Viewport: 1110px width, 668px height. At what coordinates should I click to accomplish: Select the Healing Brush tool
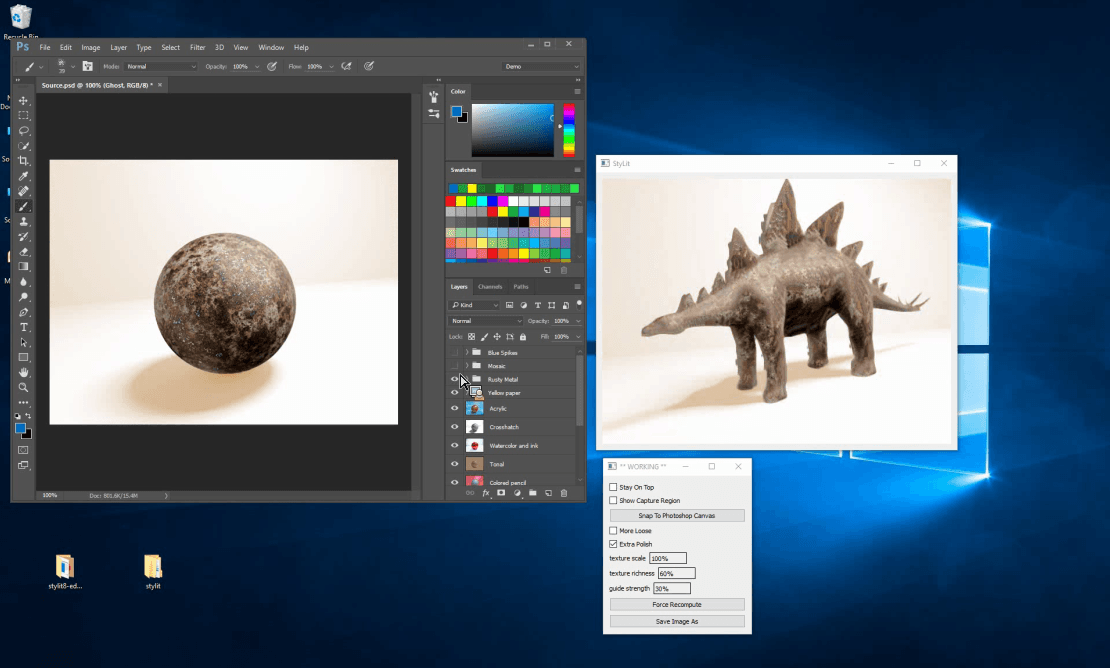tap(23, 191)
